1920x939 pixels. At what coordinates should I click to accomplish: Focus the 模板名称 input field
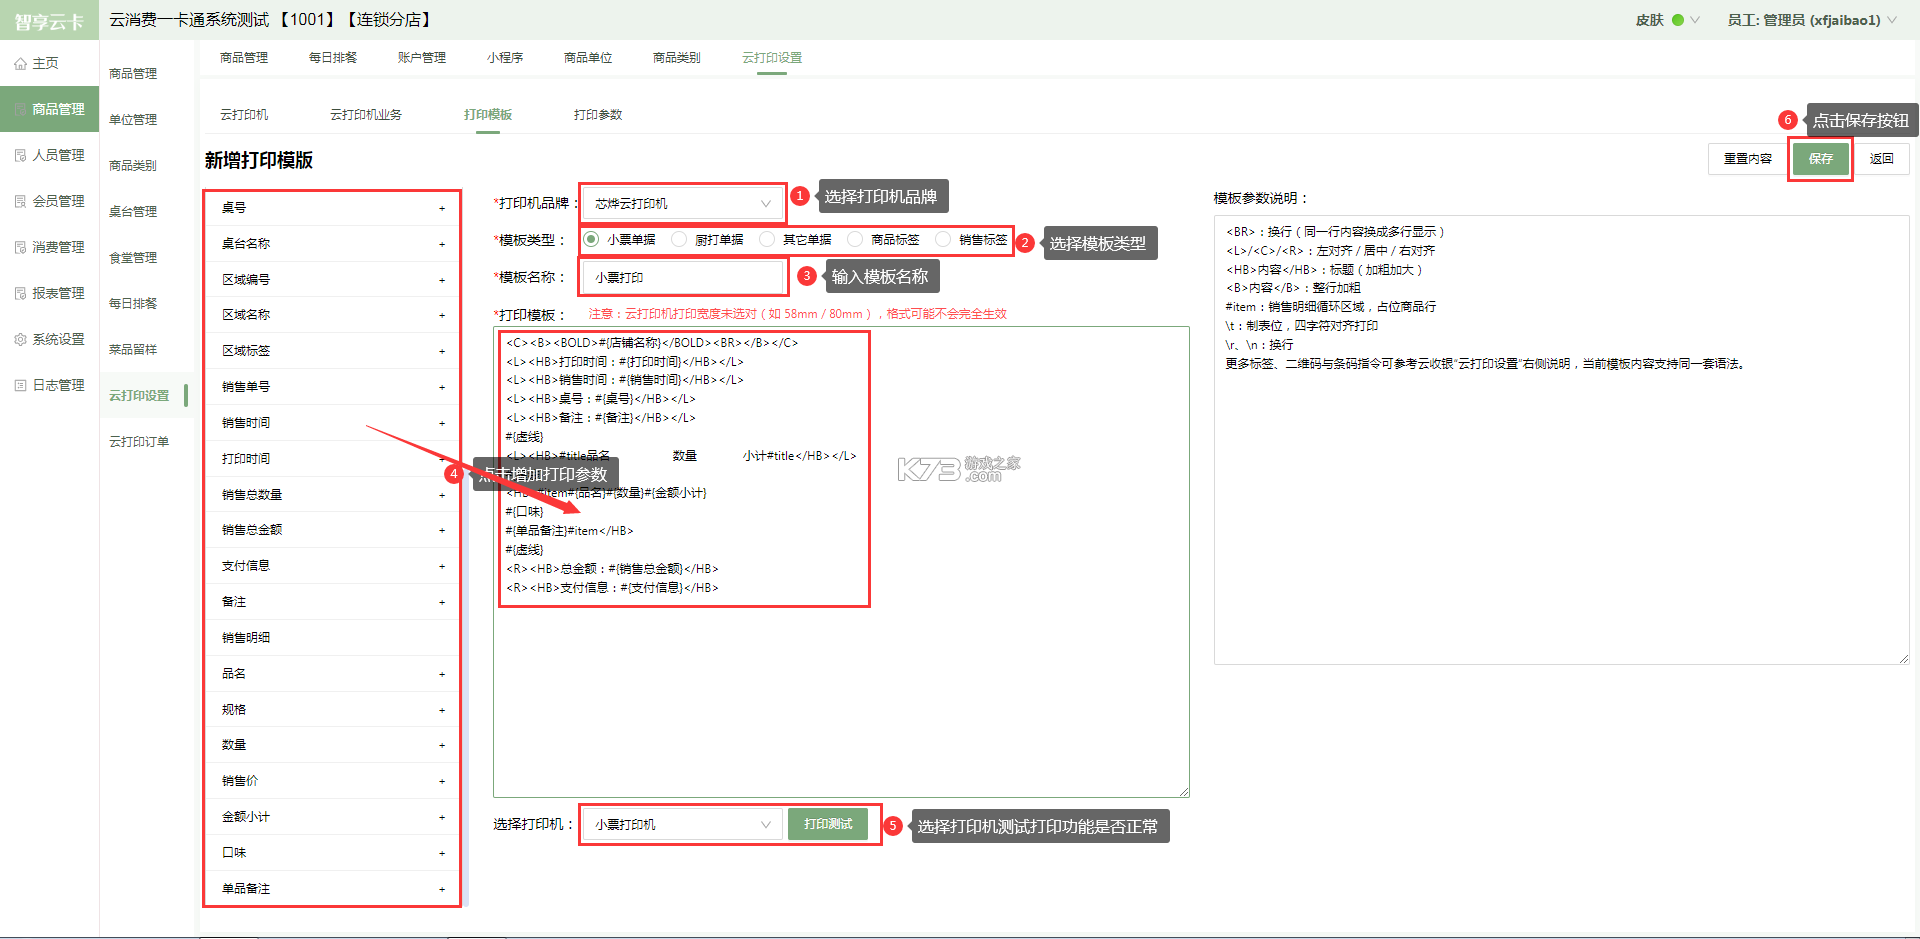coord(683,278)
